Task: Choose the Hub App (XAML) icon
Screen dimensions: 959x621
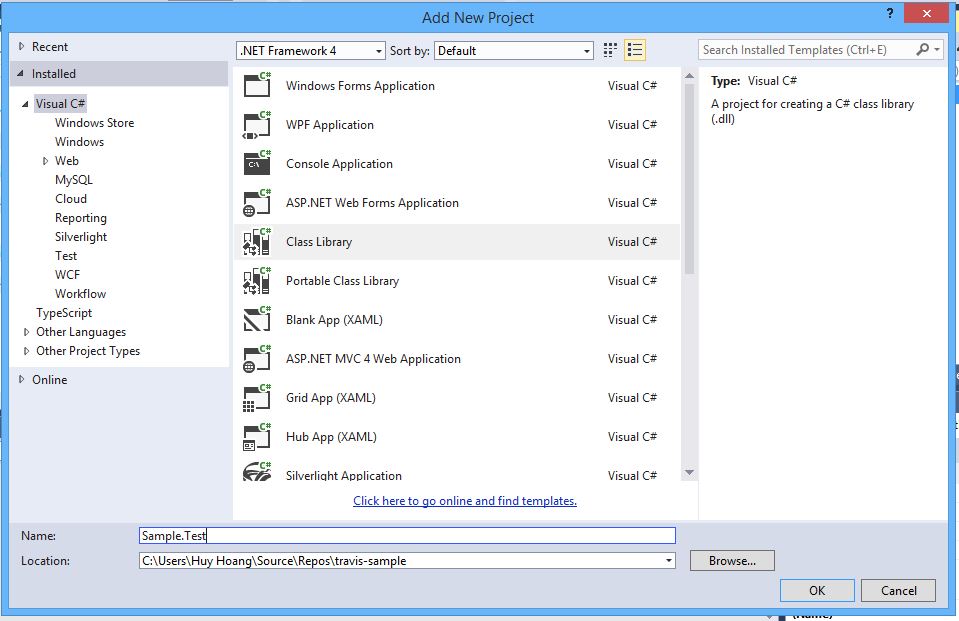Action: pyautogui.click(x=257, y=437)
